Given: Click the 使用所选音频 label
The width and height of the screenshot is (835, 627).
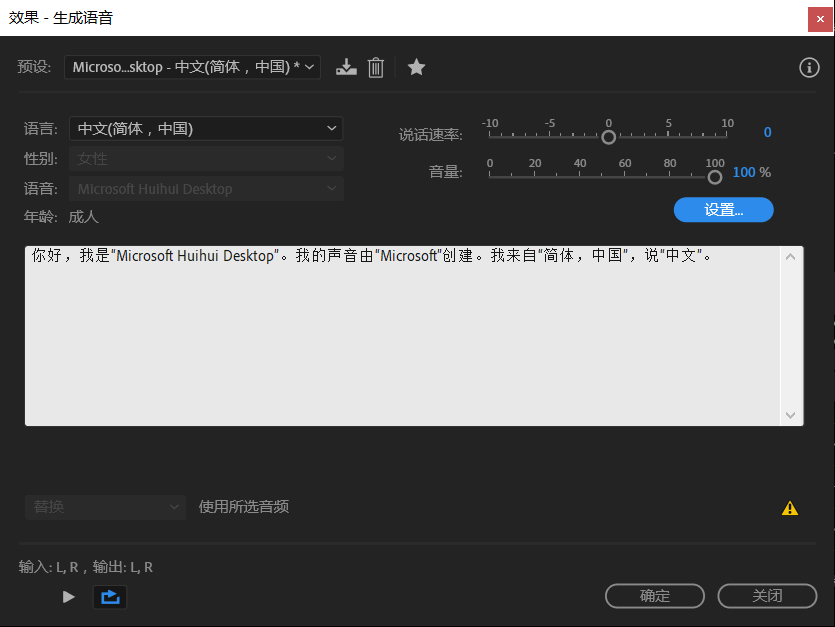Looking at the screenshot, I should click(244, 507).
